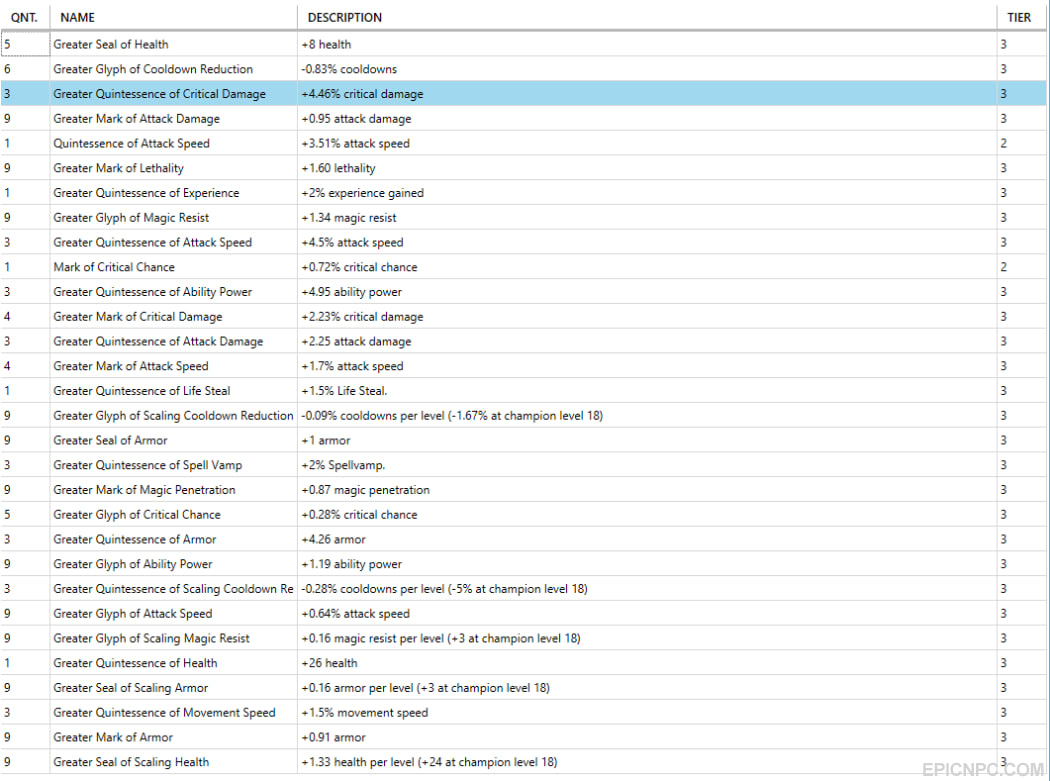Select highlighted Greater Quintessence of Critical Damage

[x=523, y=94]
